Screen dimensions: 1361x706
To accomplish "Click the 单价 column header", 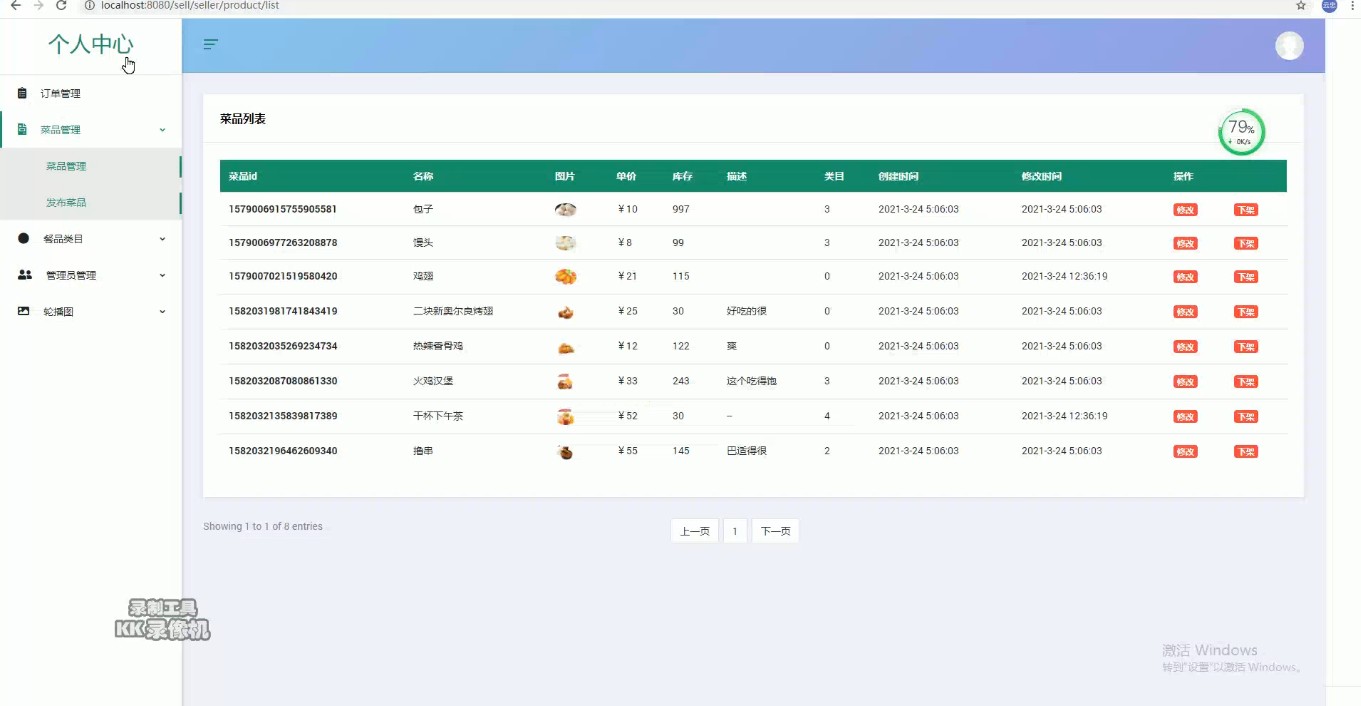I will [626, 176].
